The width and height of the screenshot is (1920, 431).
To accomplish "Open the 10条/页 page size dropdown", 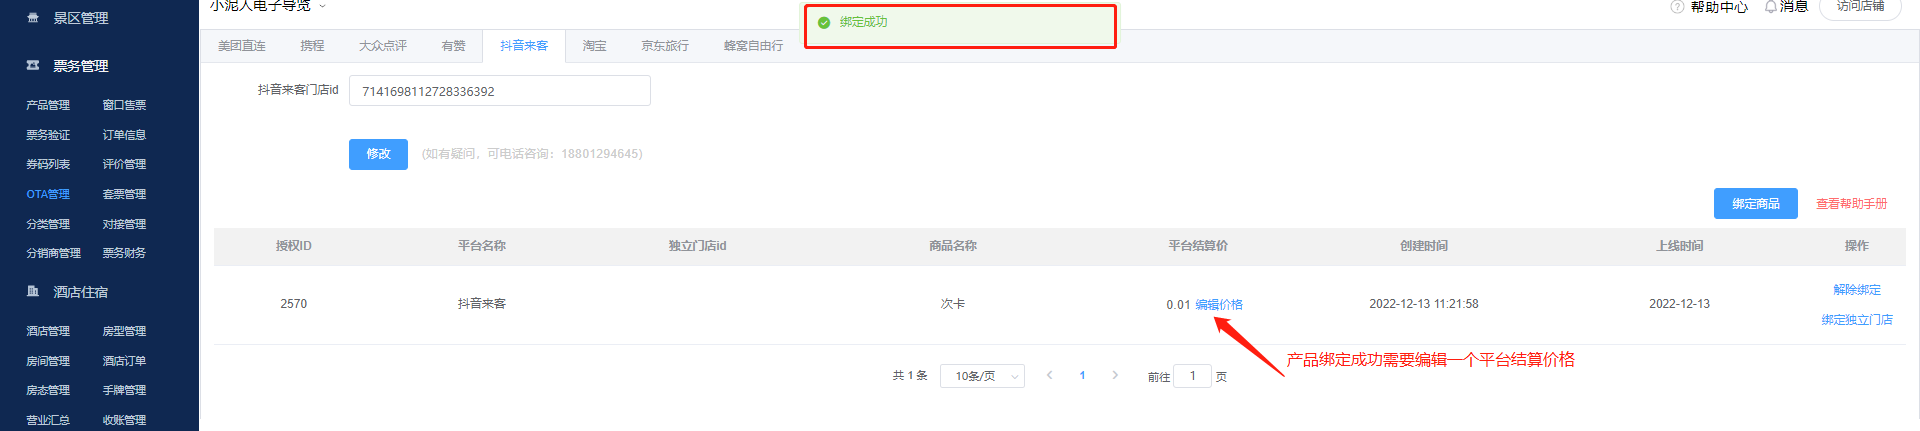I will 982,376.
